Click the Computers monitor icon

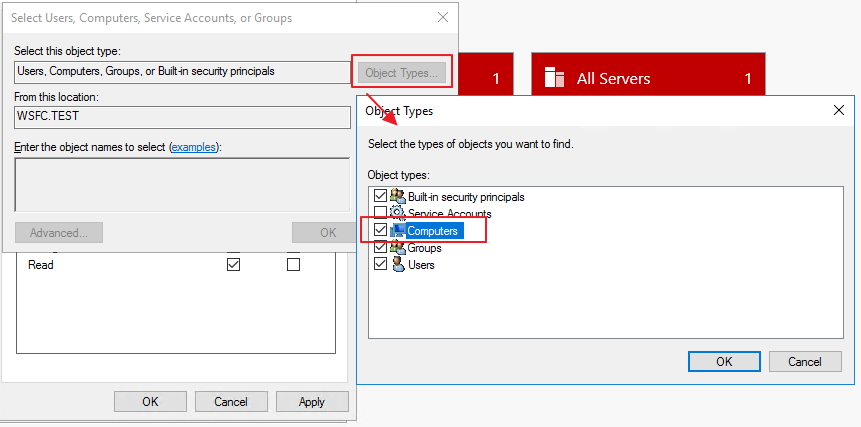[x=397, y=231]
